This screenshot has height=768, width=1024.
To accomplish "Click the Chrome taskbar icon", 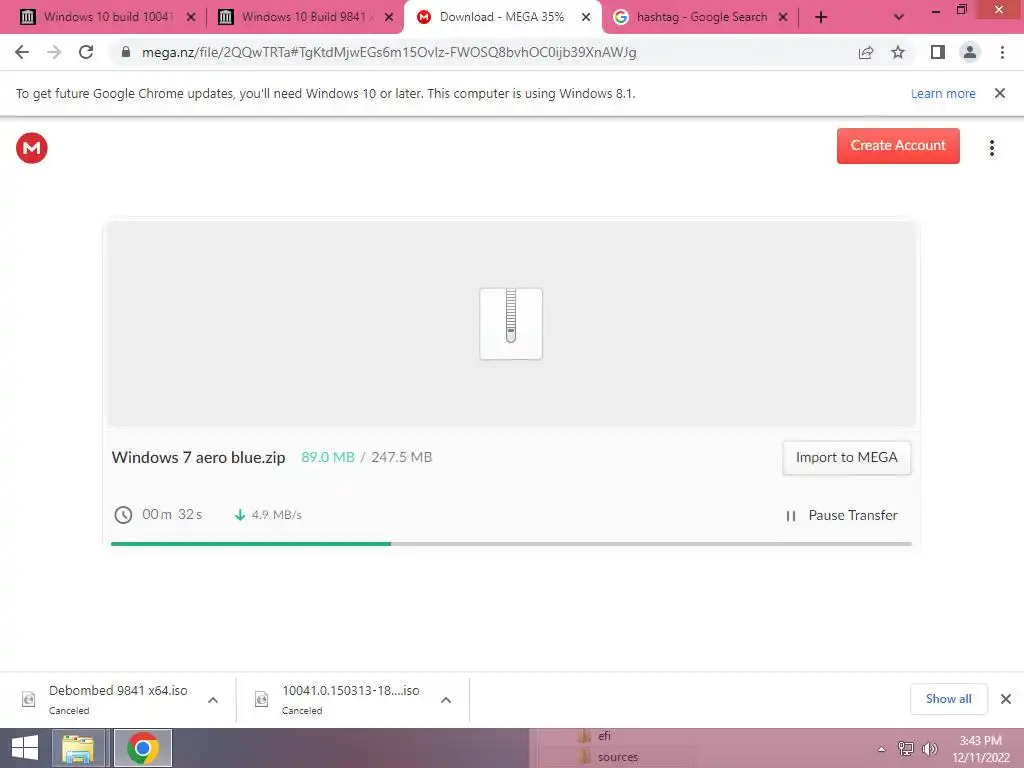I will coord(143,748).
